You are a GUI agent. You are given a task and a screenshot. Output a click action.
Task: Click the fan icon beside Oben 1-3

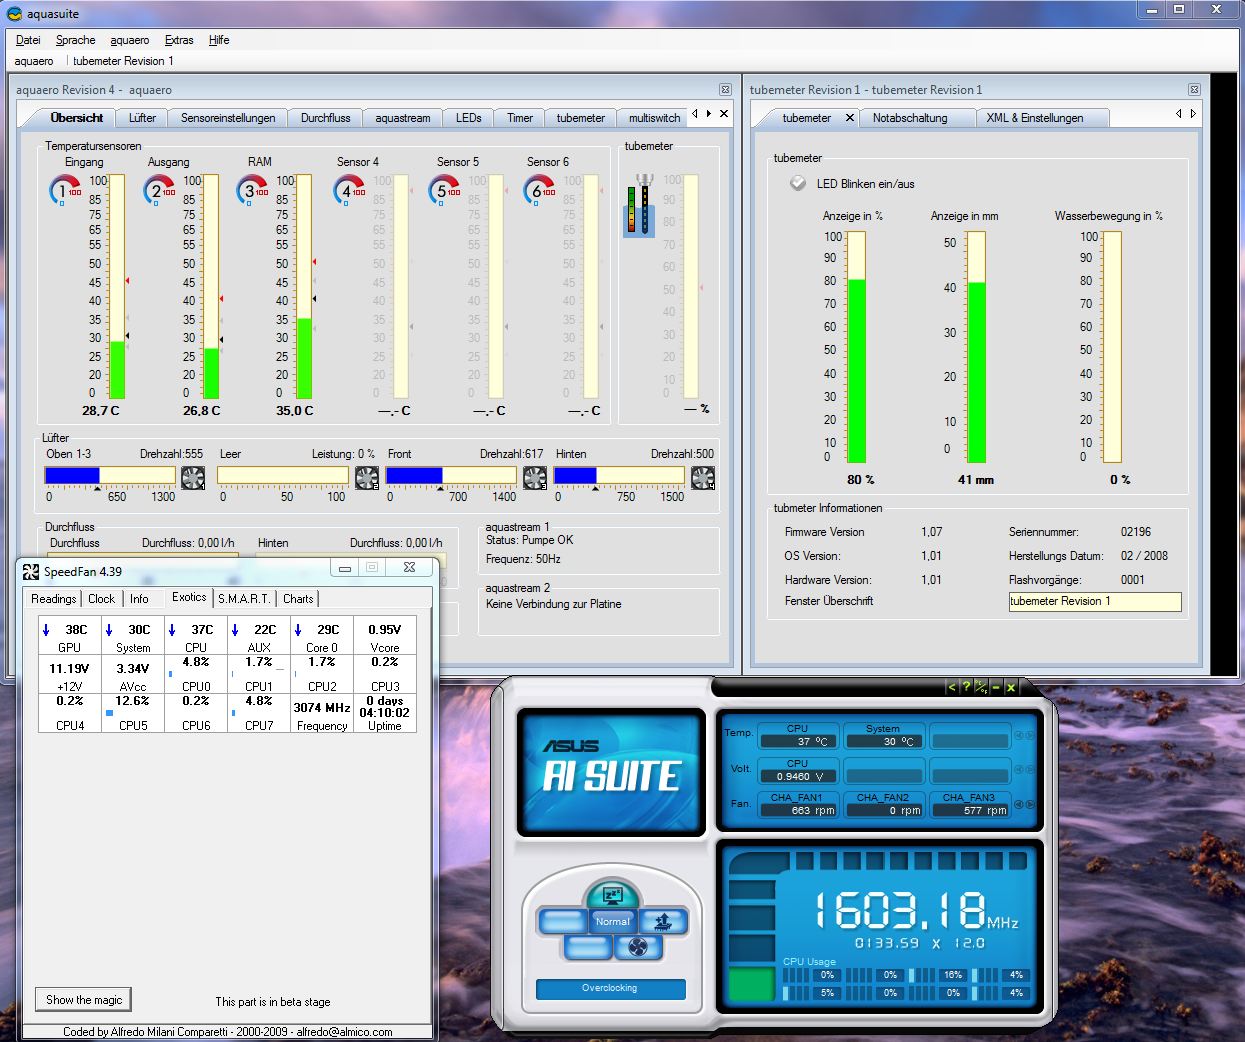coord(193,477)
